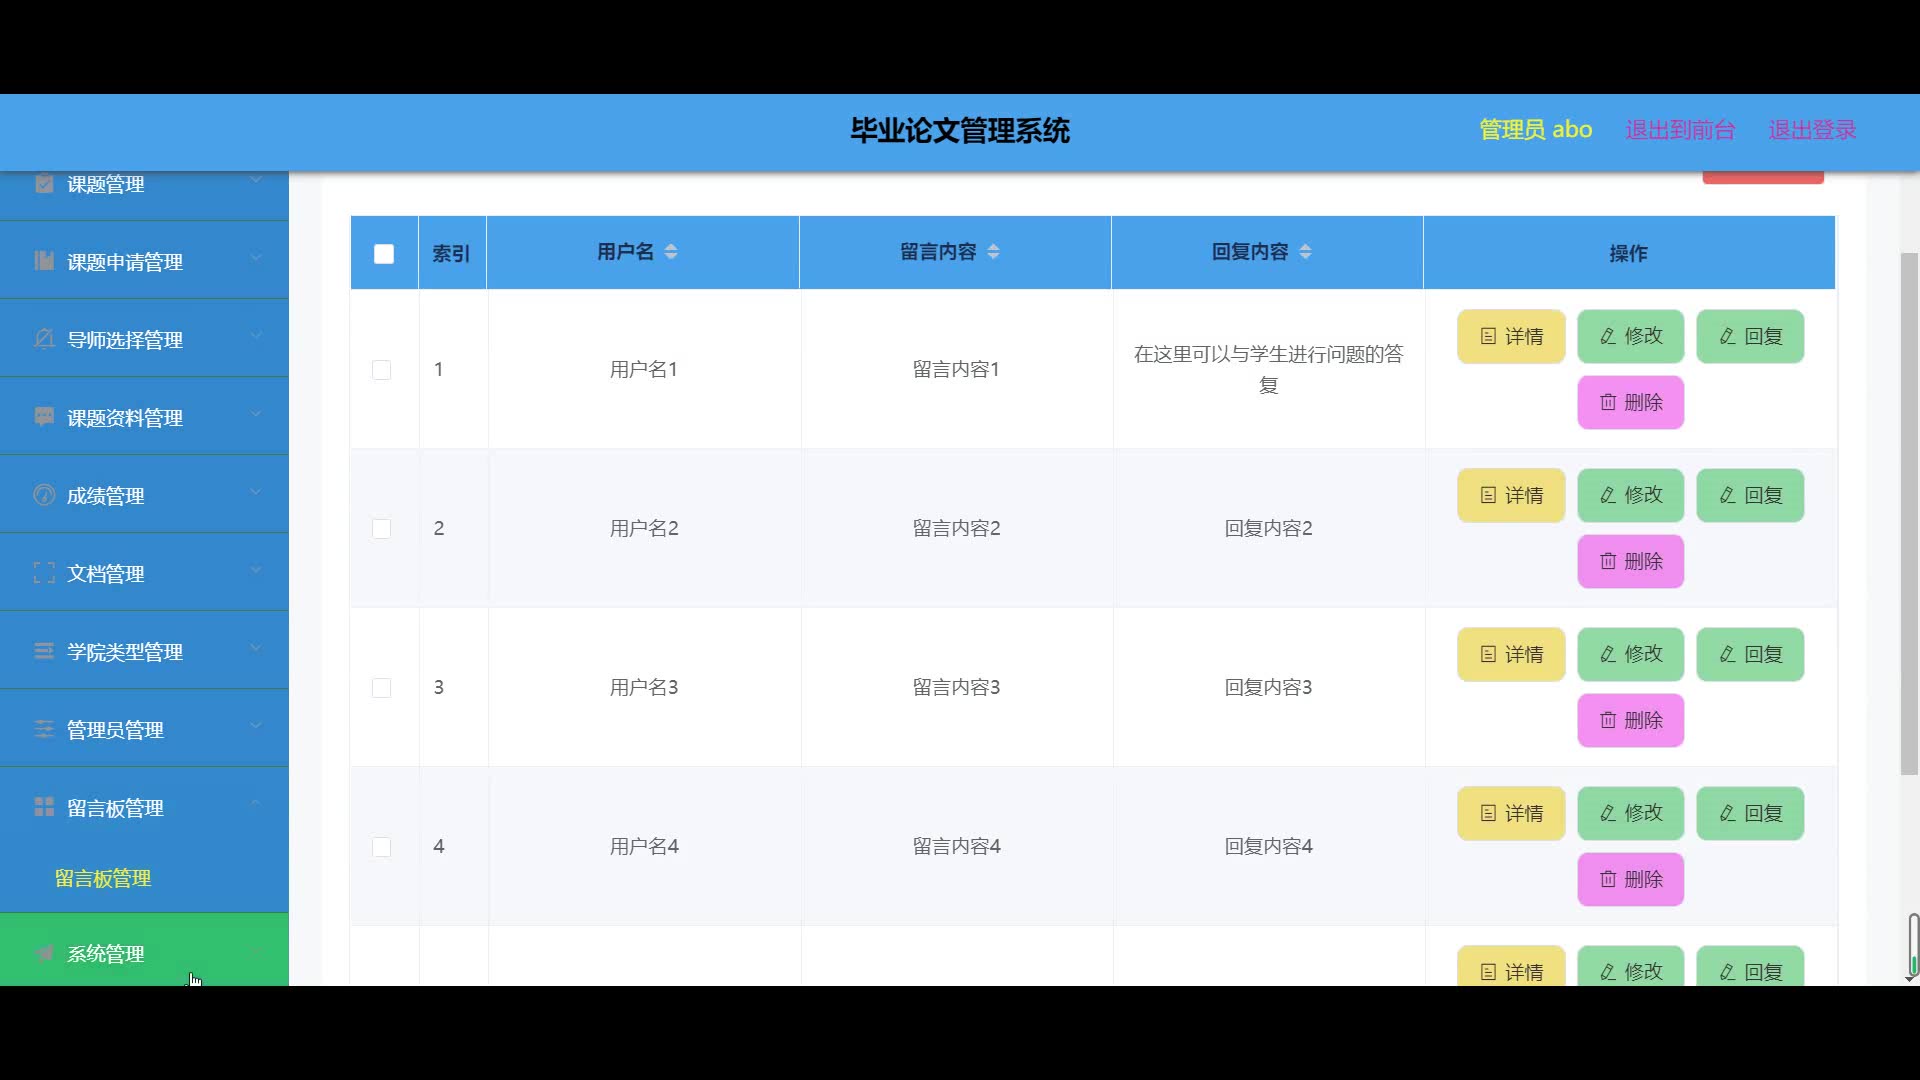Screen dimensions: 1920x1080
Task: Open the 课题申请管理 menu item
Action: click(x=144, y=261)
